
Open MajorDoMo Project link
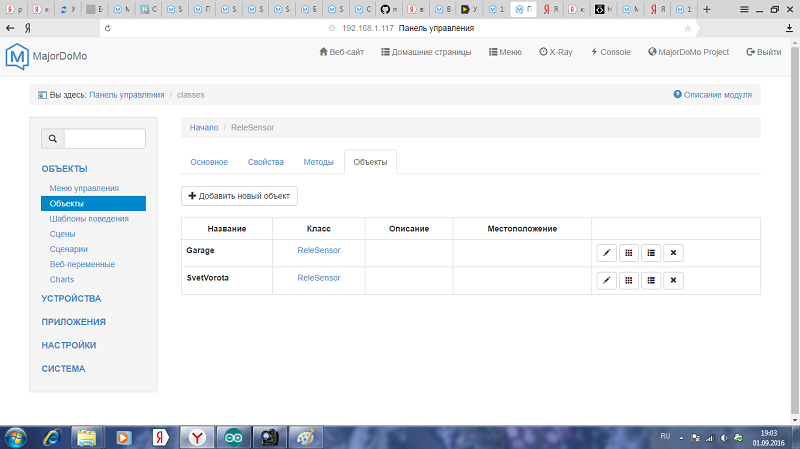688,52
